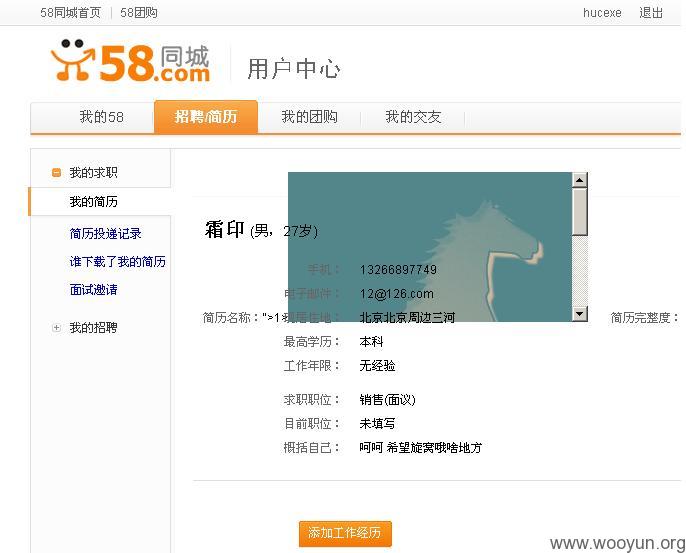Expand the 我的招聘 section plus icon
Image resolution: width=686 pixels, height=553 pixels.
tap(56, 327)
